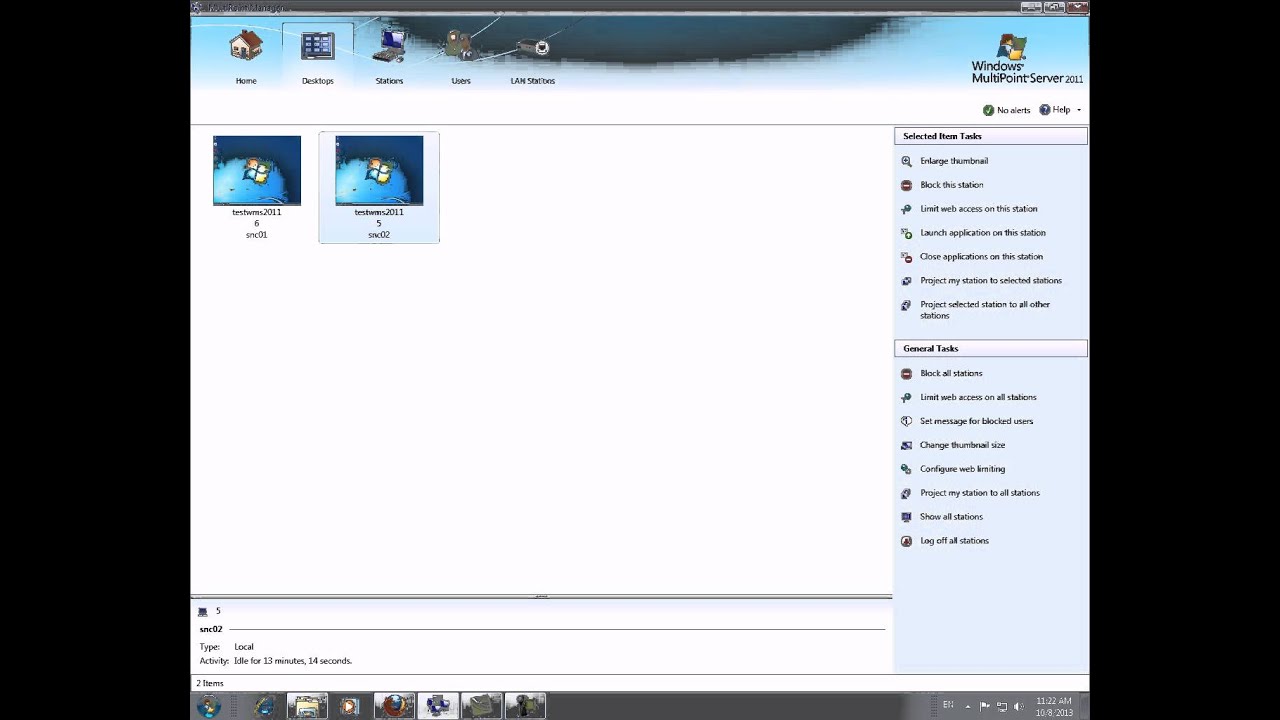Open Windows Explorer folder on taskbar
The height and width of the screenshot is (720, 1280).
[x=308, y=706]
